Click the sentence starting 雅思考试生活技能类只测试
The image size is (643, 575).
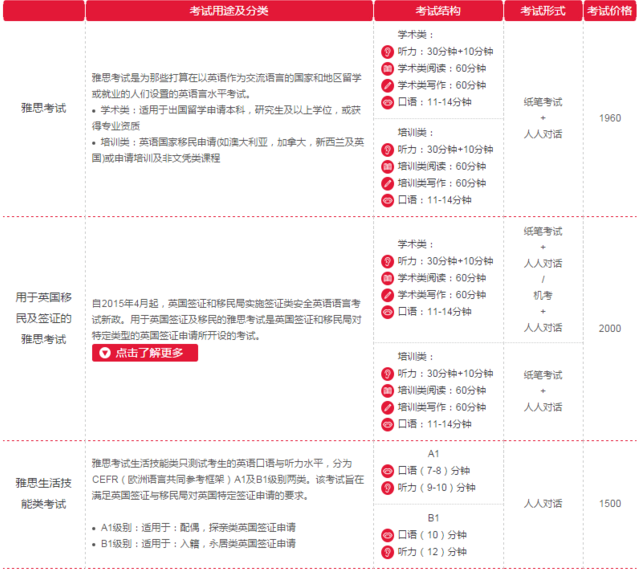click(x=228, y=479)
